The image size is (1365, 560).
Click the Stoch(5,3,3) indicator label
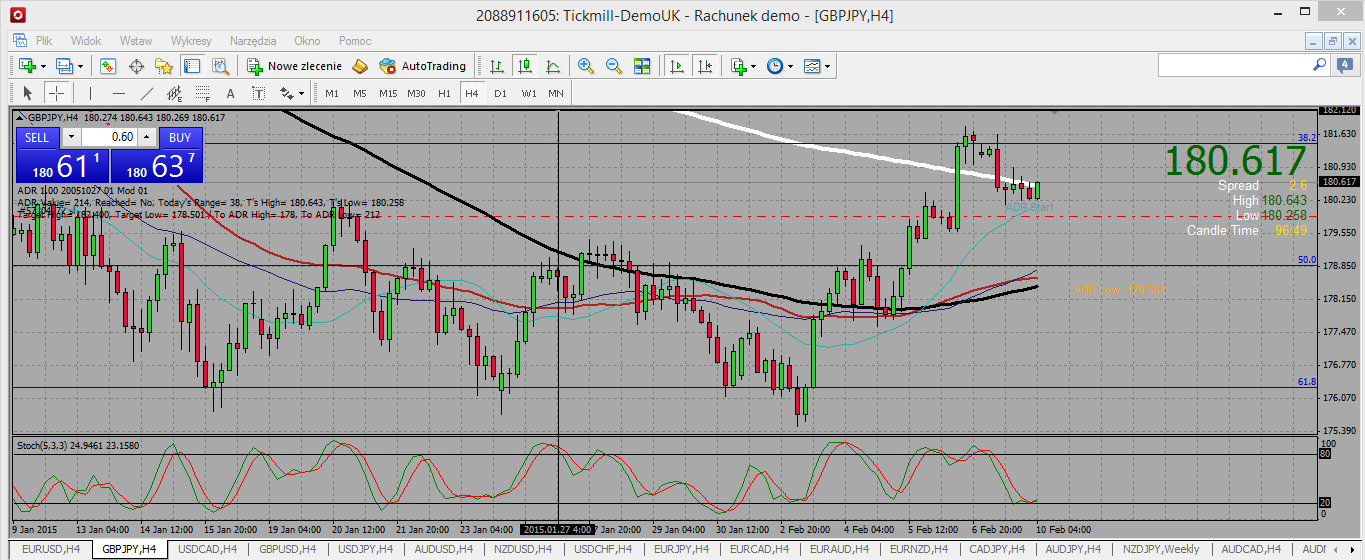pos(42,444)
